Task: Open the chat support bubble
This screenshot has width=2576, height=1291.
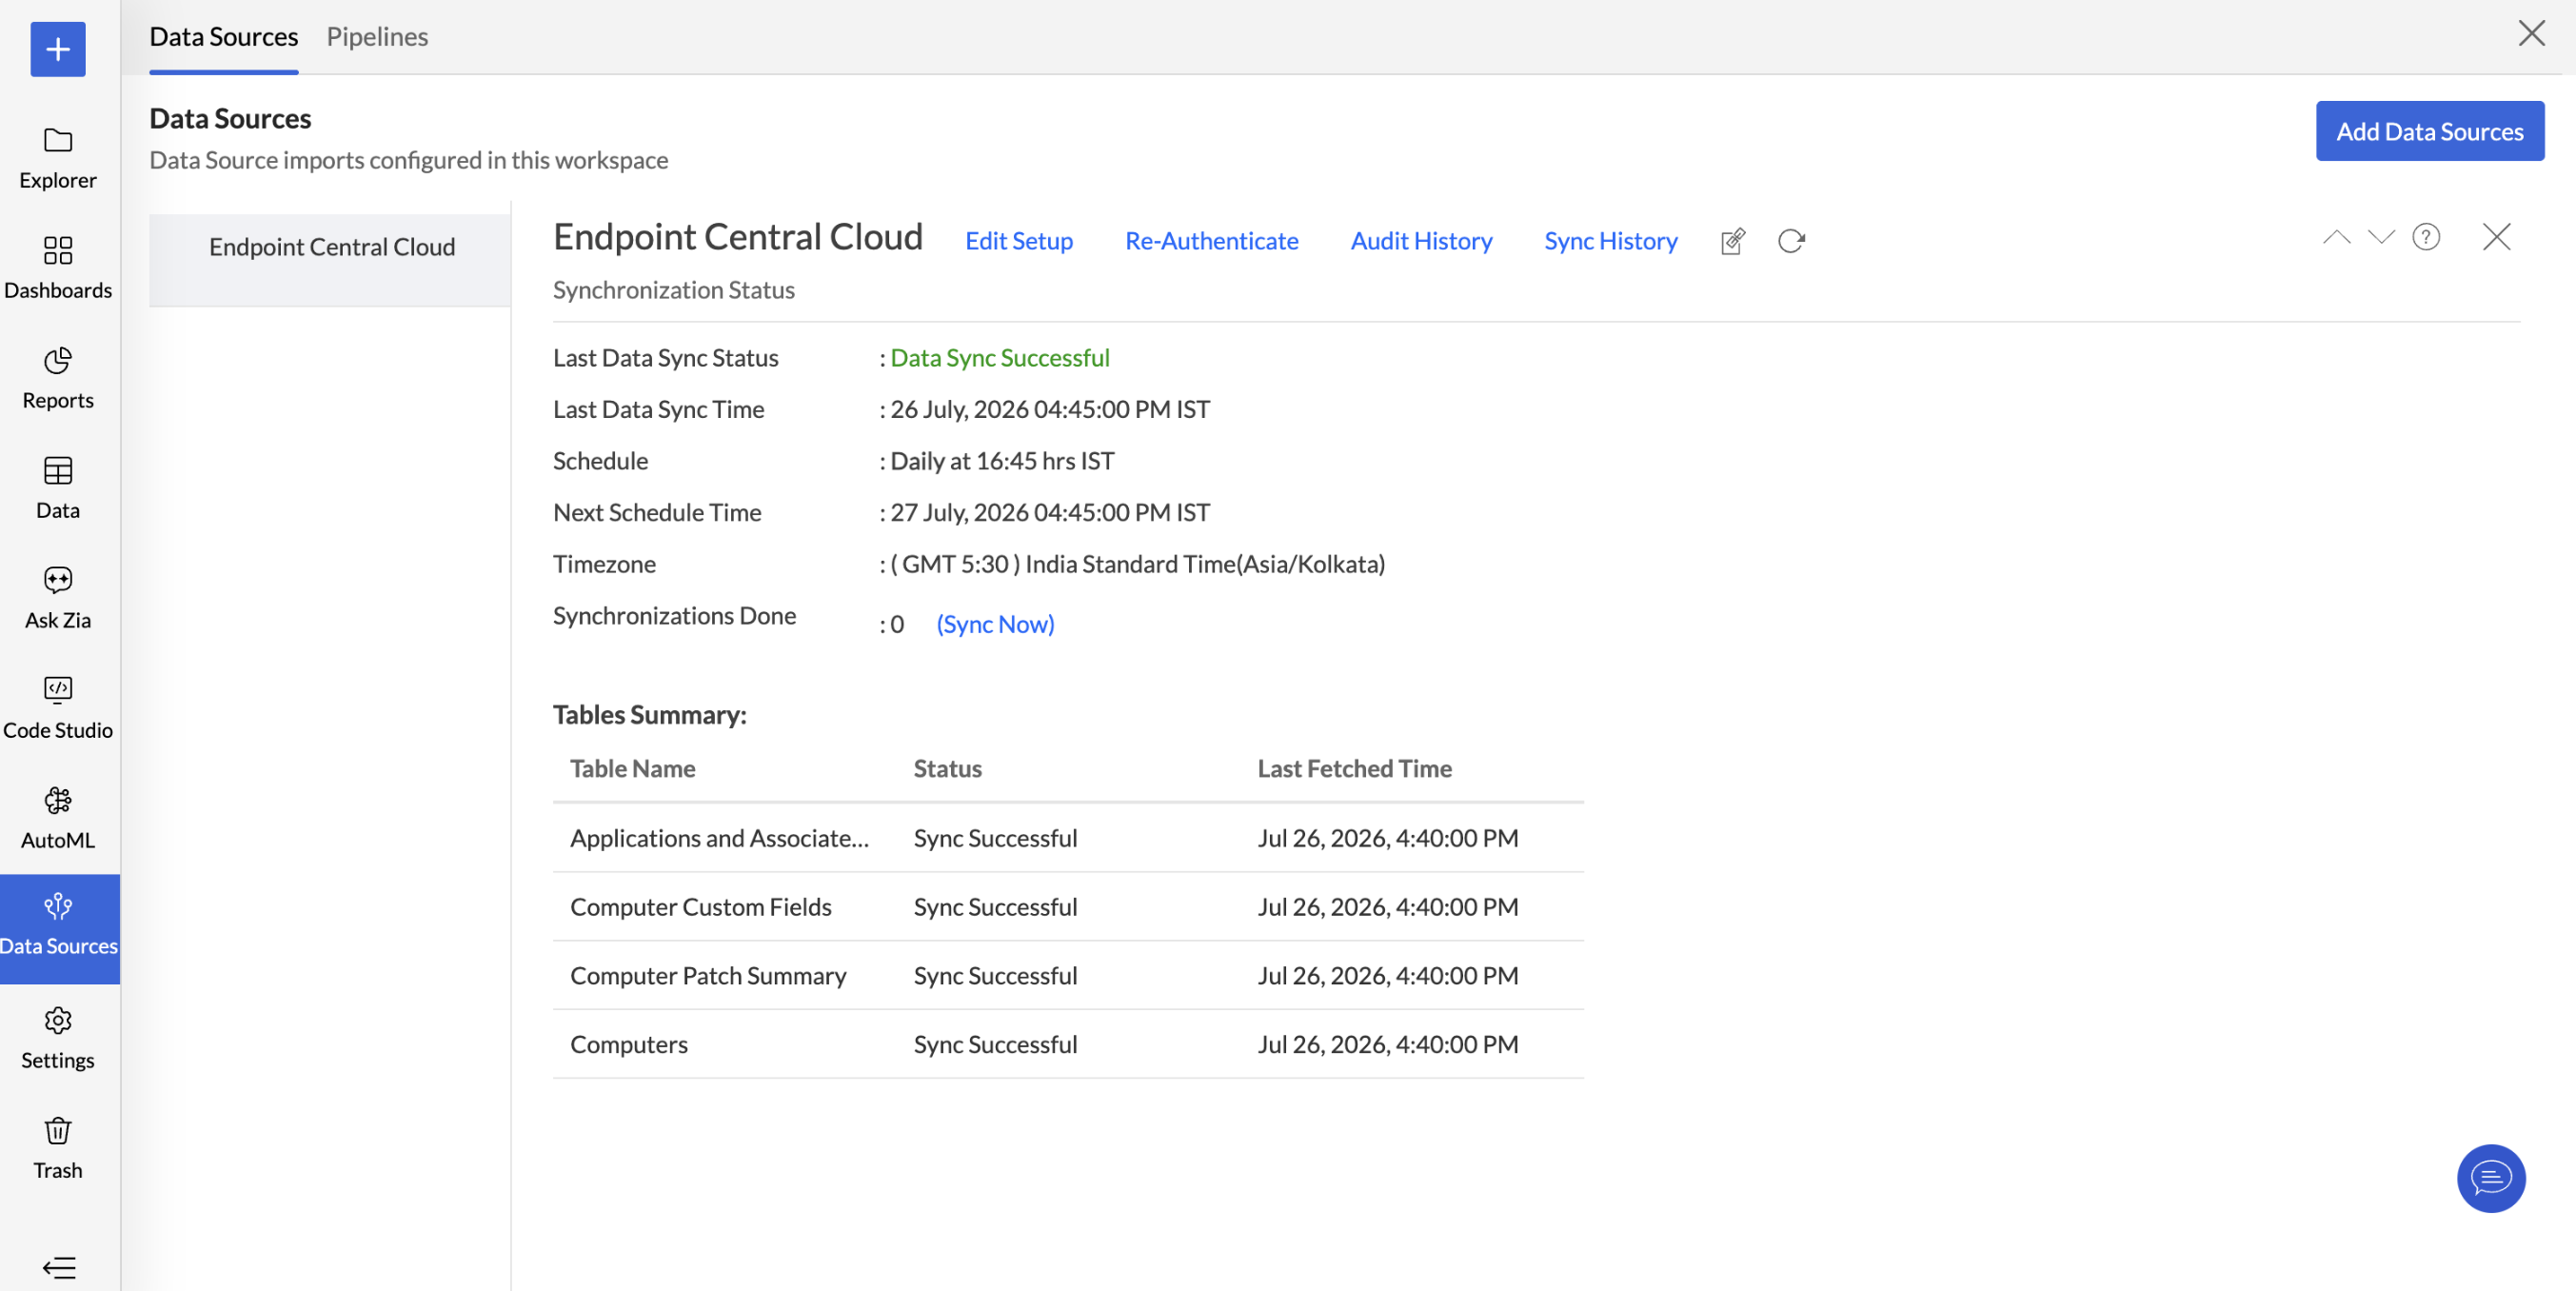Action: coord(2491,1178)
